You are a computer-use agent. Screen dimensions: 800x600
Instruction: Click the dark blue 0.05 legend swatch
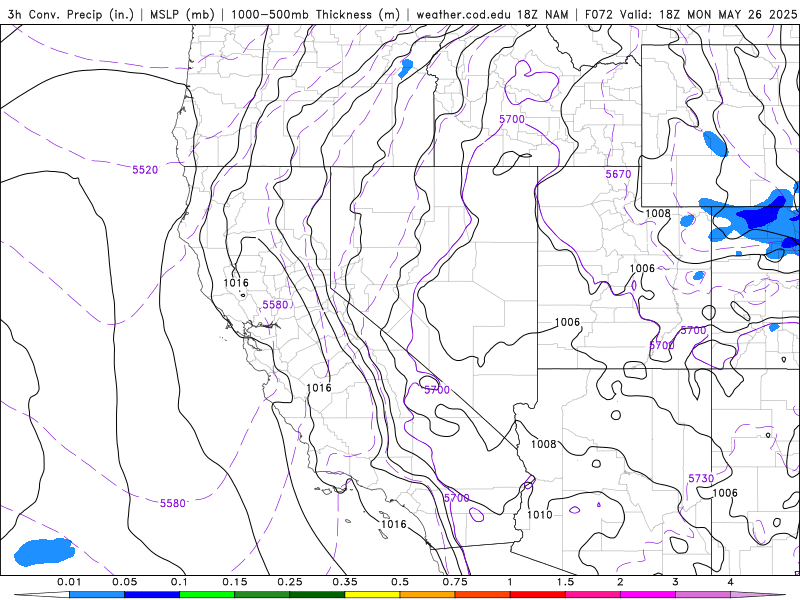pyautogui.click(x=152, y=595)
